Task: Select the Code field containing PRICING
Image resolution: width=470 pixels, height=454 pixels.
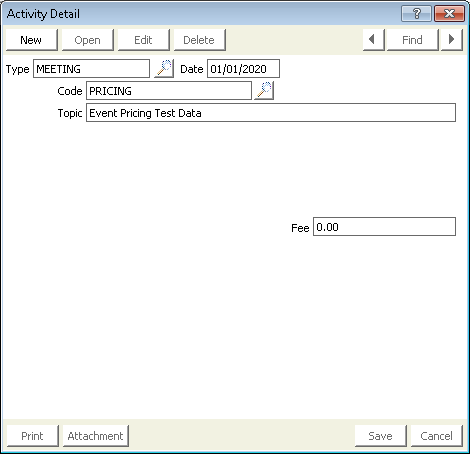Action: pos(169,91)
